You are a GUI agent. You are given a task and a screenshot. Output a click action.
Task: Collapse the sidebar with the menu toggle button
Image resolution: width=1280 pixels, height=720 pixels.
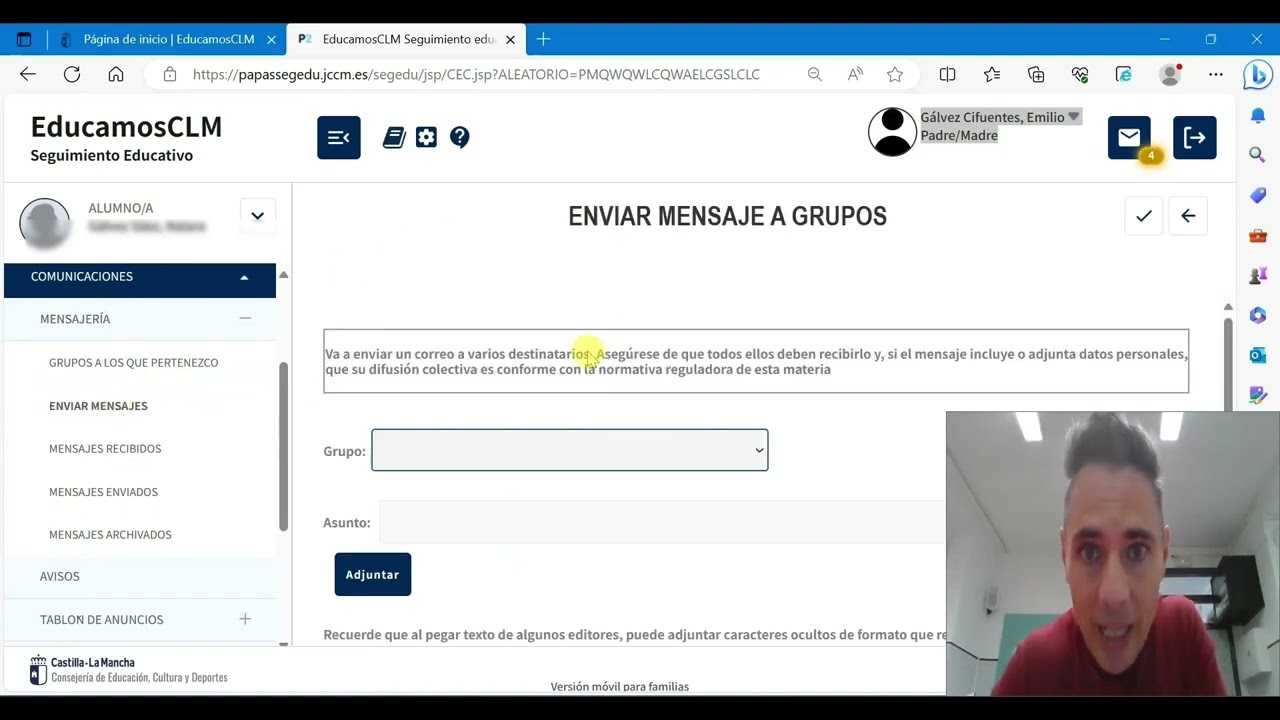coord(339,138)
